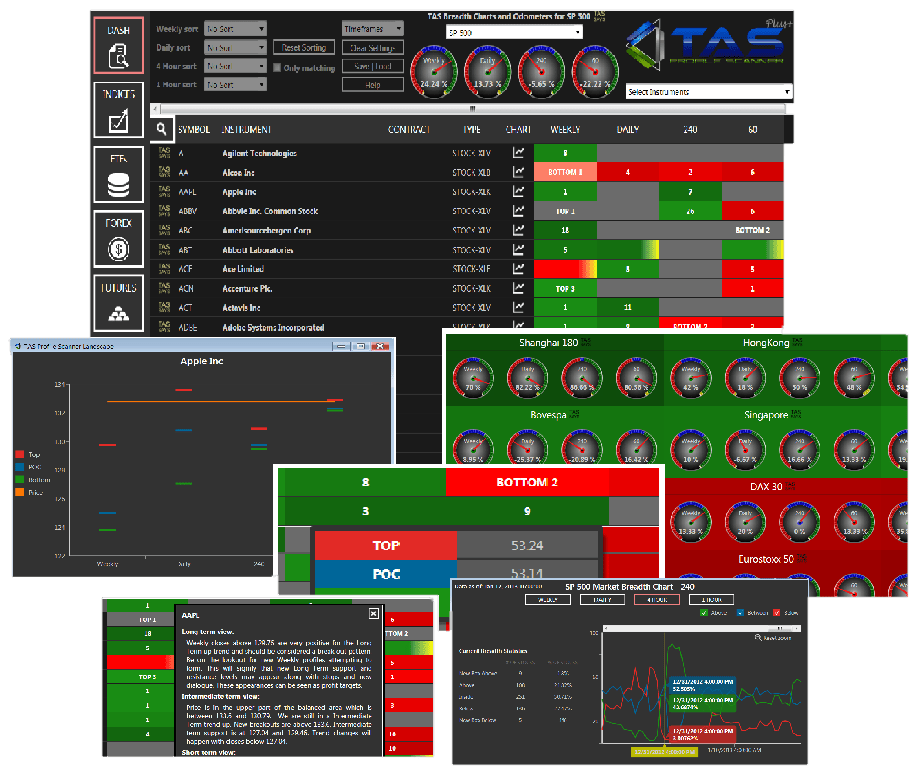Click the Help button

(373, 85)
